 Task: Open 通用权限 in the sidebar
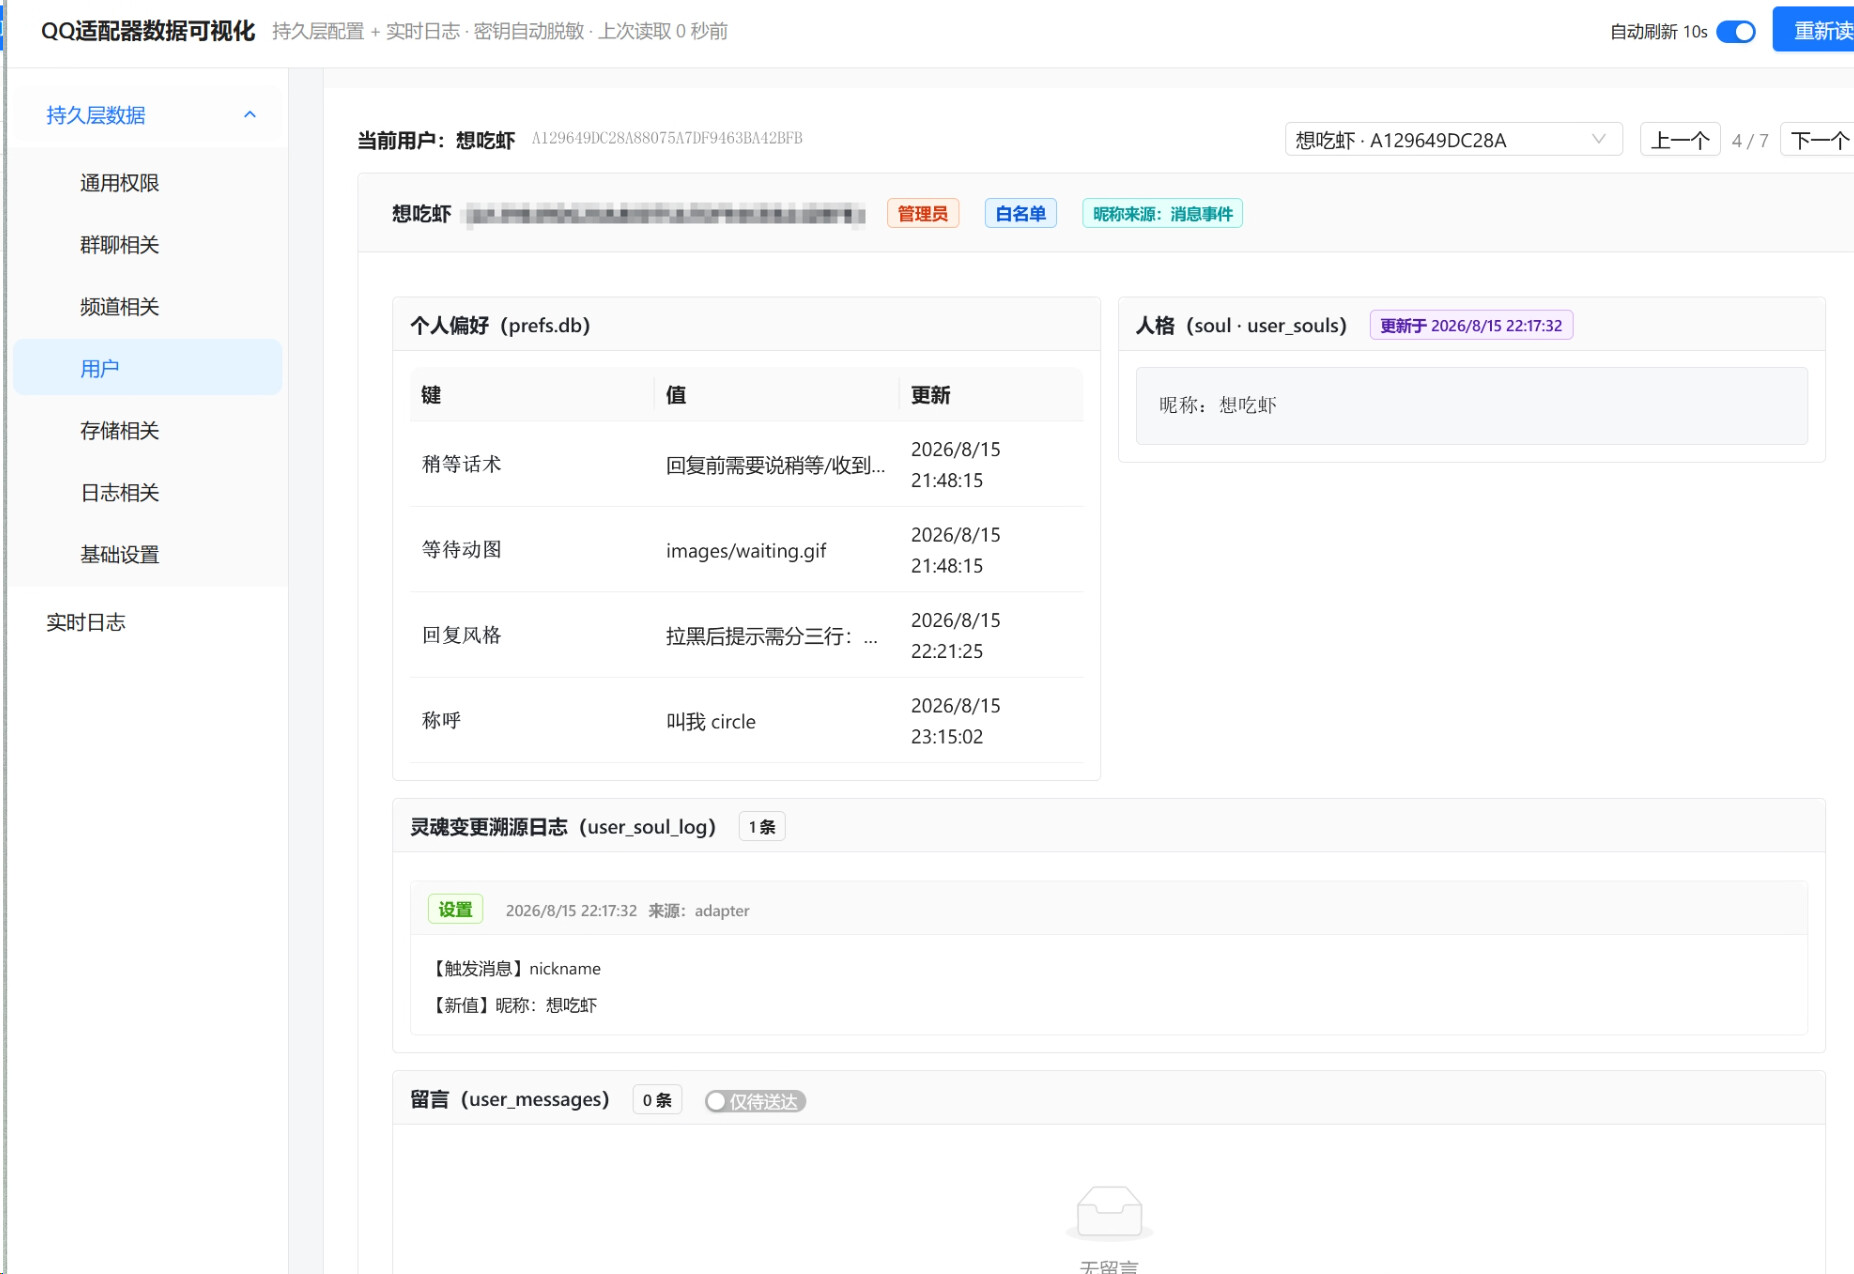148,183
